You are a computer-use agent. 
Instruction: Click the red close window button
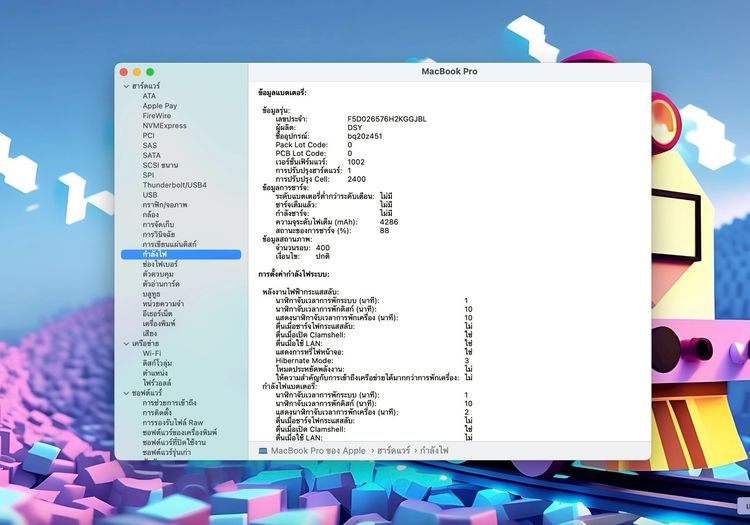pos(124,72)
